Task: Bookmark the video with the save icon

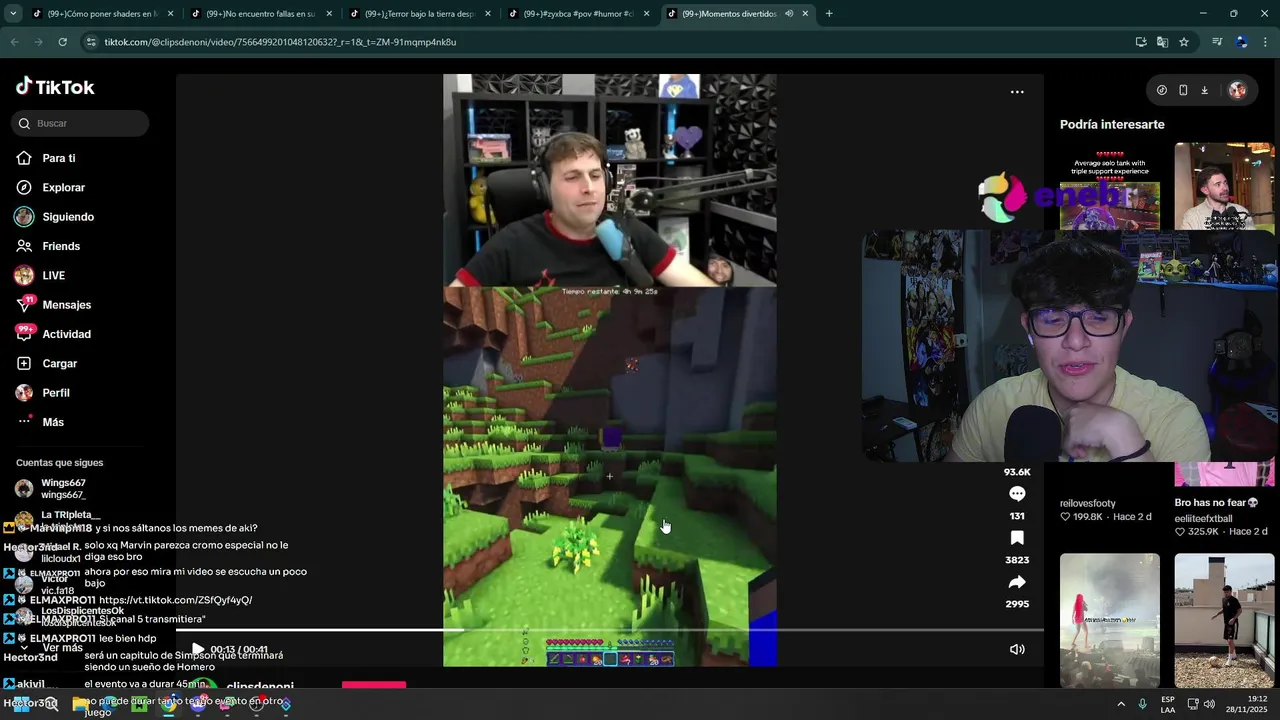Action: [x=1017, y=538]
